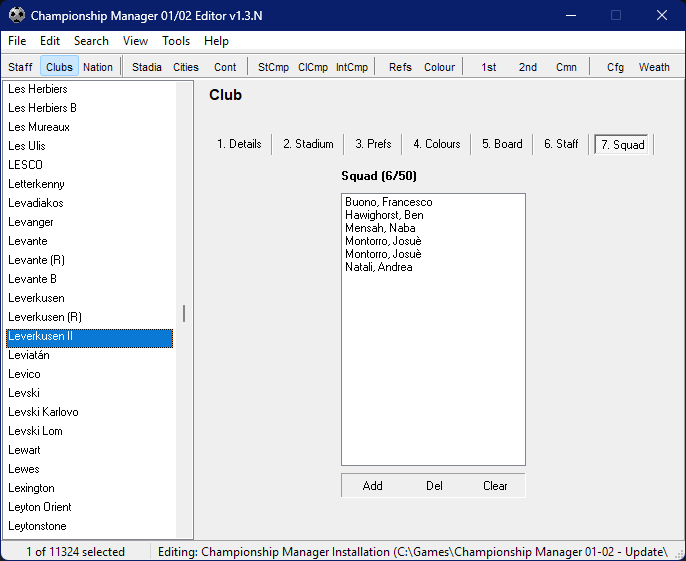The image size is (686, 561).
Task: Select the Clubs toolbar button
Action: tap(60, 67)
